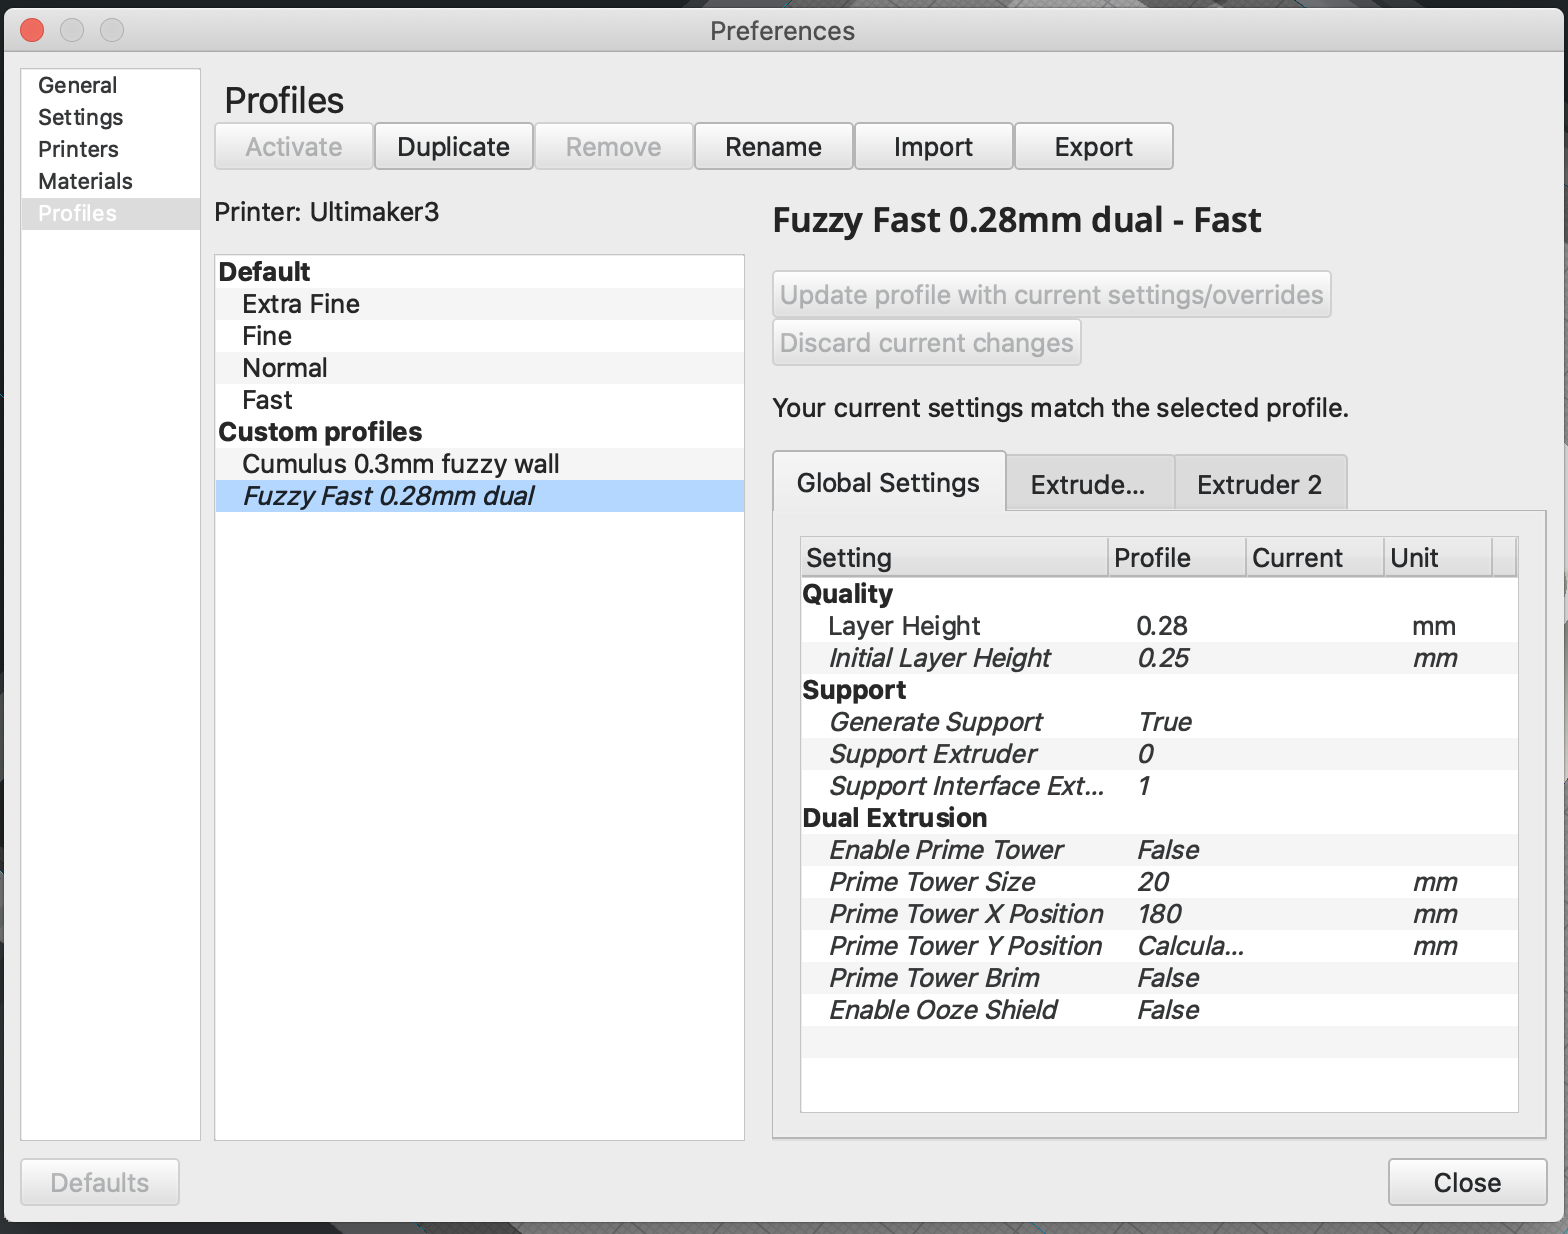Click the Generate Support setting row

click(1160, 722)
